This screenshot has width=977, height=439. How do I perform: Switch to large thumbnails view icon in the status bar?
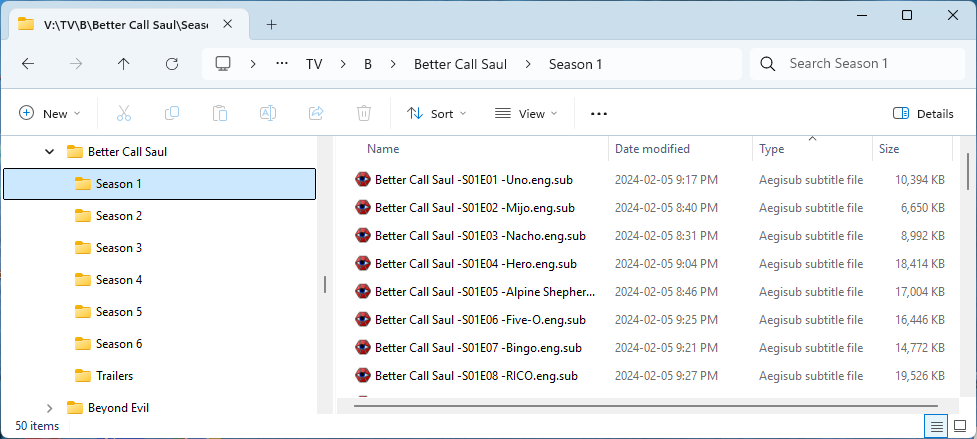960,427
